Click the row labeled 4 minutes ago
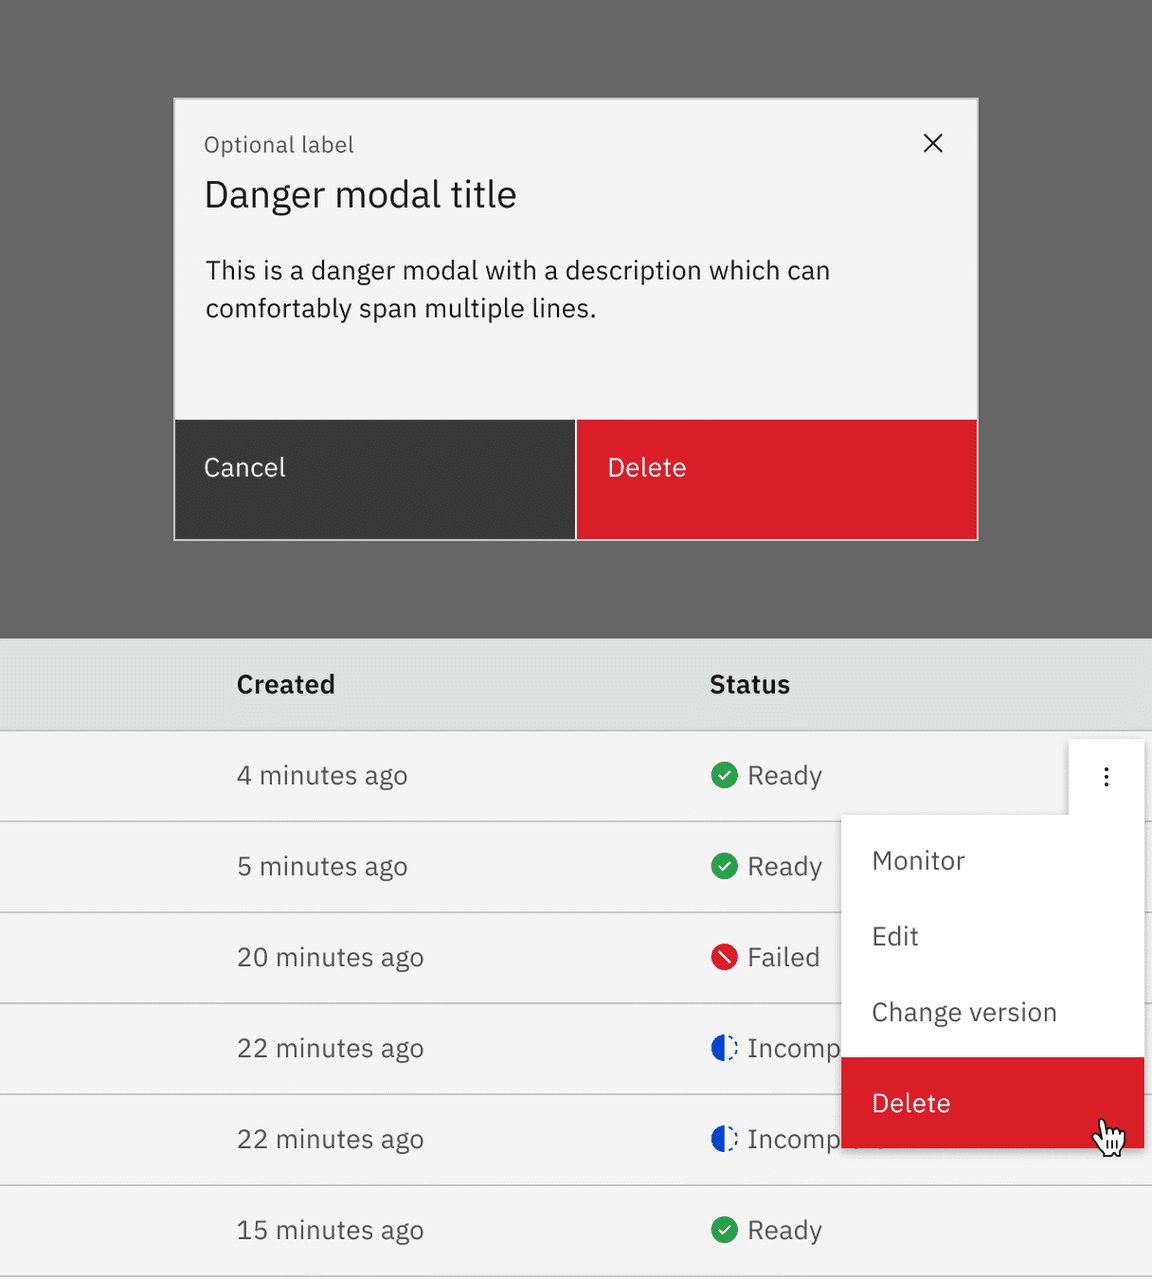The height and width of the screenshot is (1279, 1152). 322,775
